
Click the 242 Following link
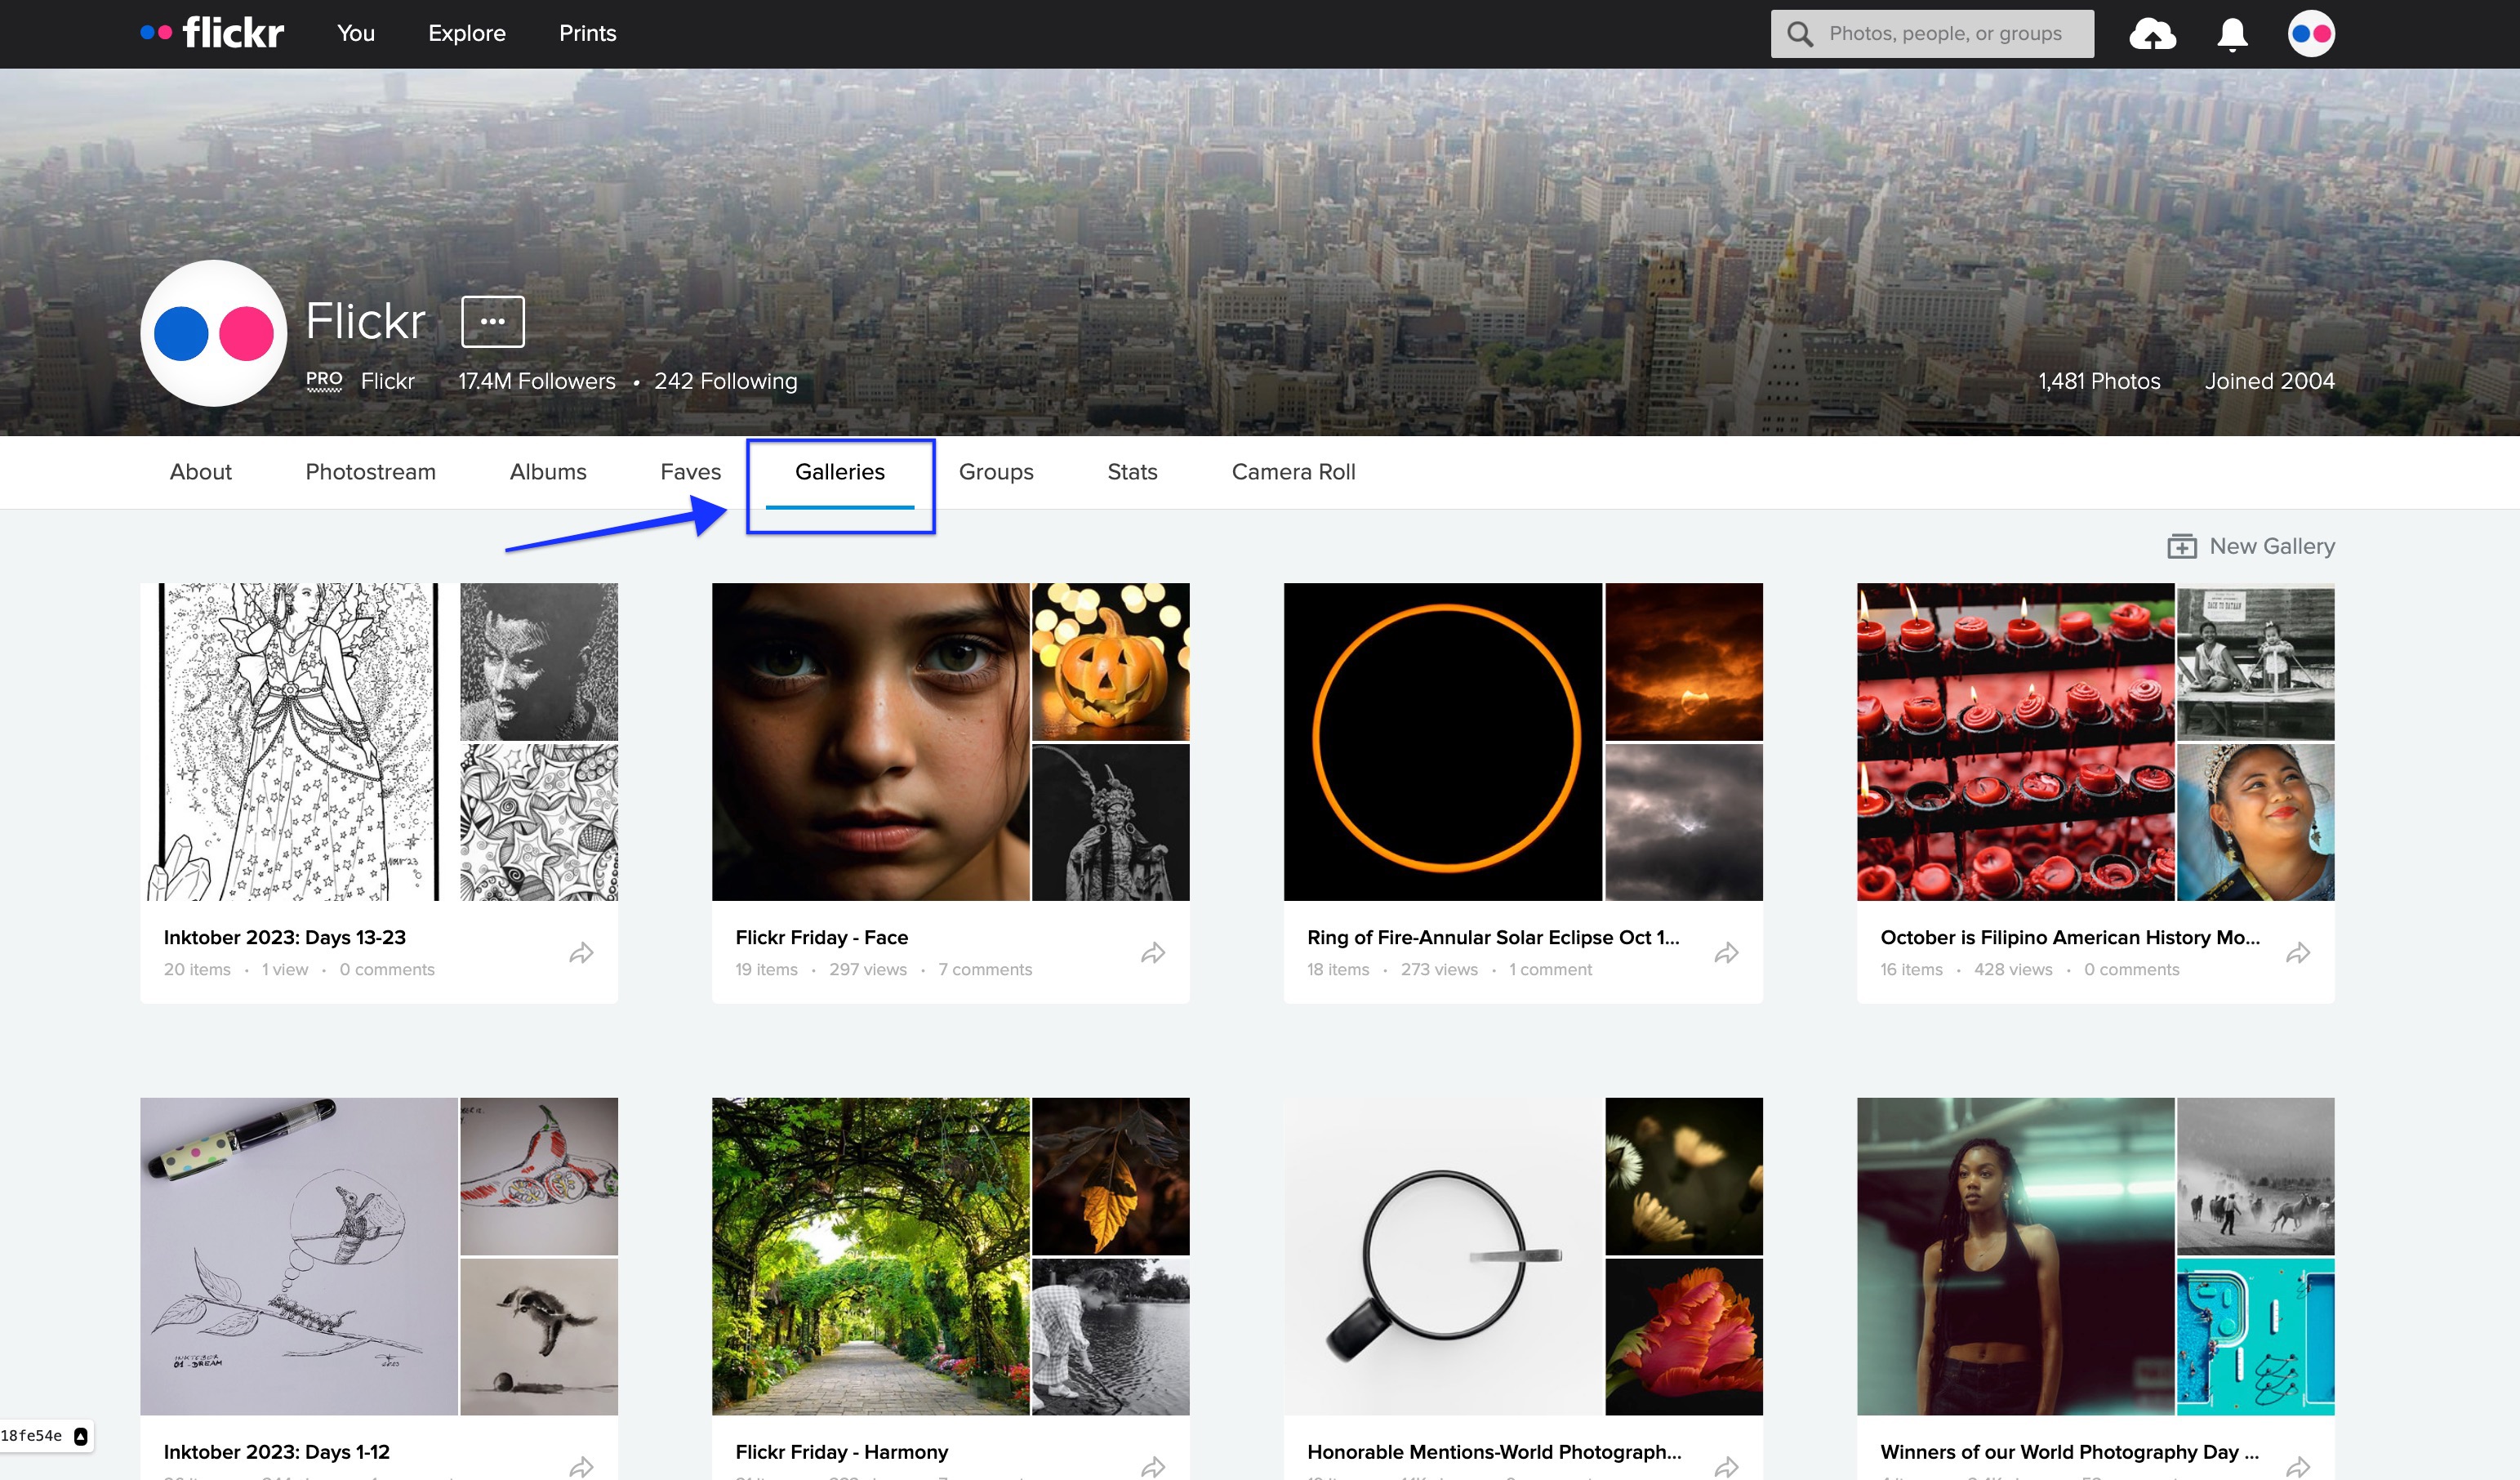[725, 381]
